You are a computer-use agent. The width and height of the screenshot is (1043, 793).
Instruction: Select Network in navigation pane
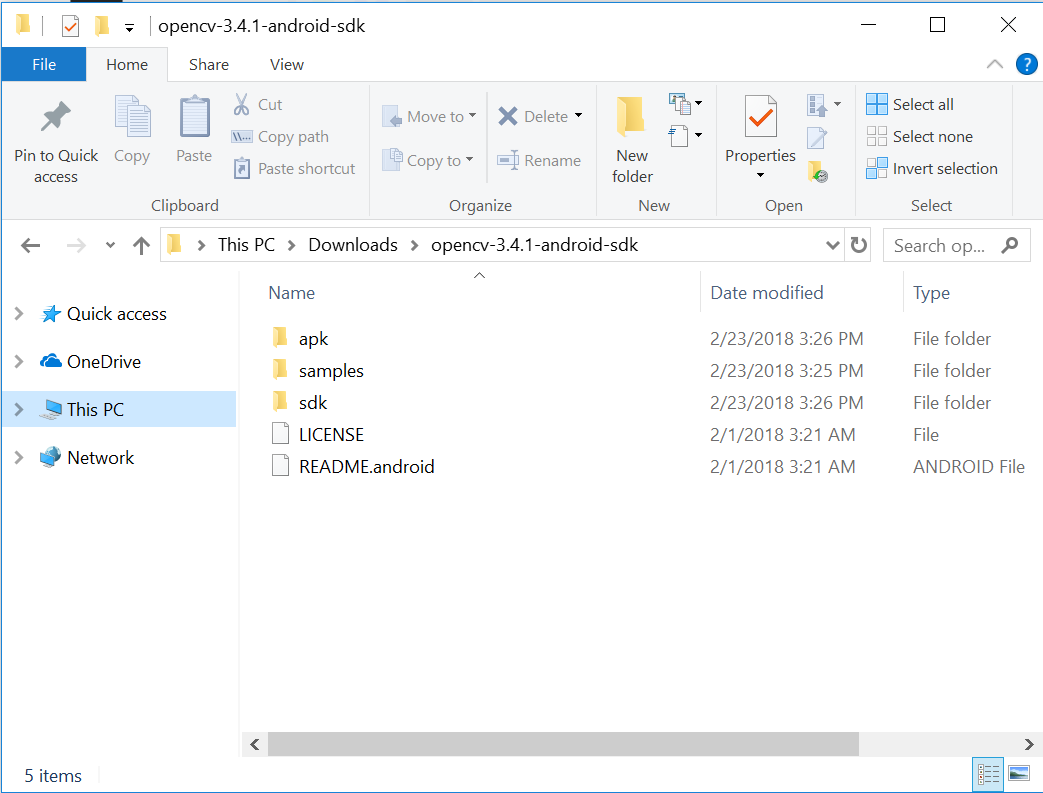[100, 457]
